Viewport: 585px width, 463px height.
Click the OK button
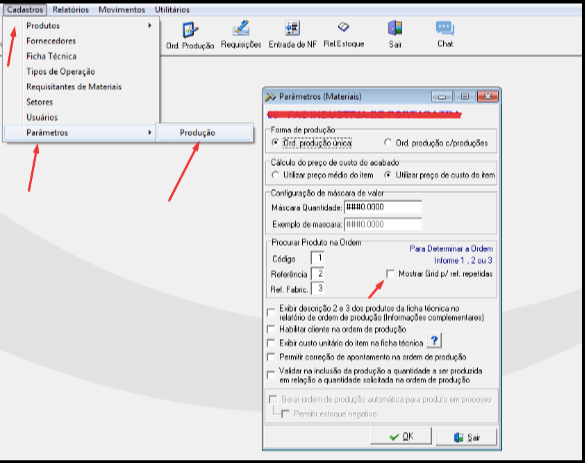click(x=401, y=437)
